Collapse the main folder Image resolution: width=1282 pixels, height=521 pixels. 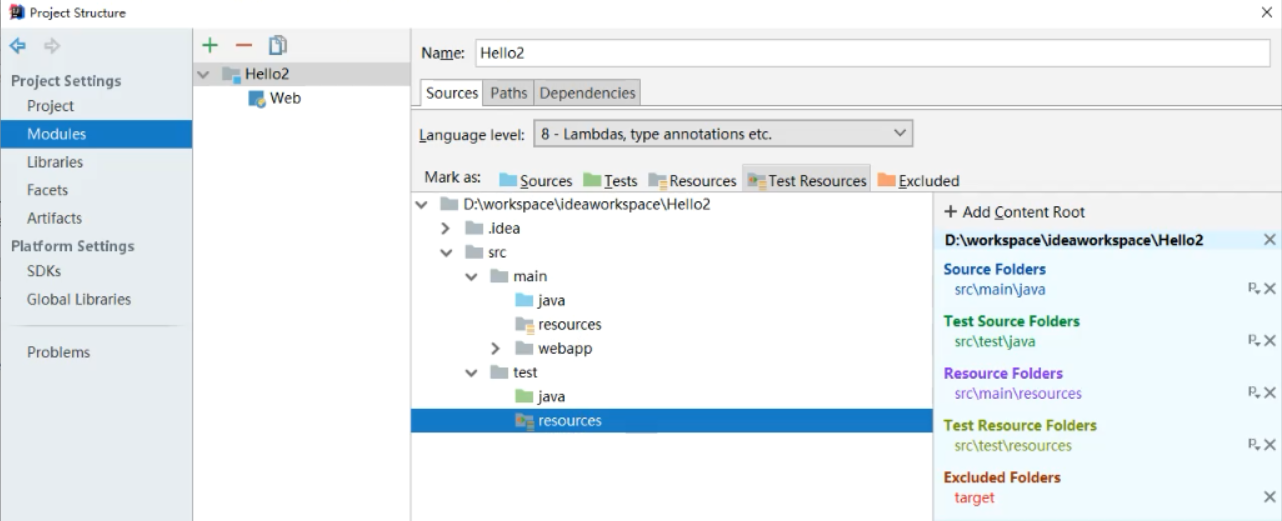471,276
